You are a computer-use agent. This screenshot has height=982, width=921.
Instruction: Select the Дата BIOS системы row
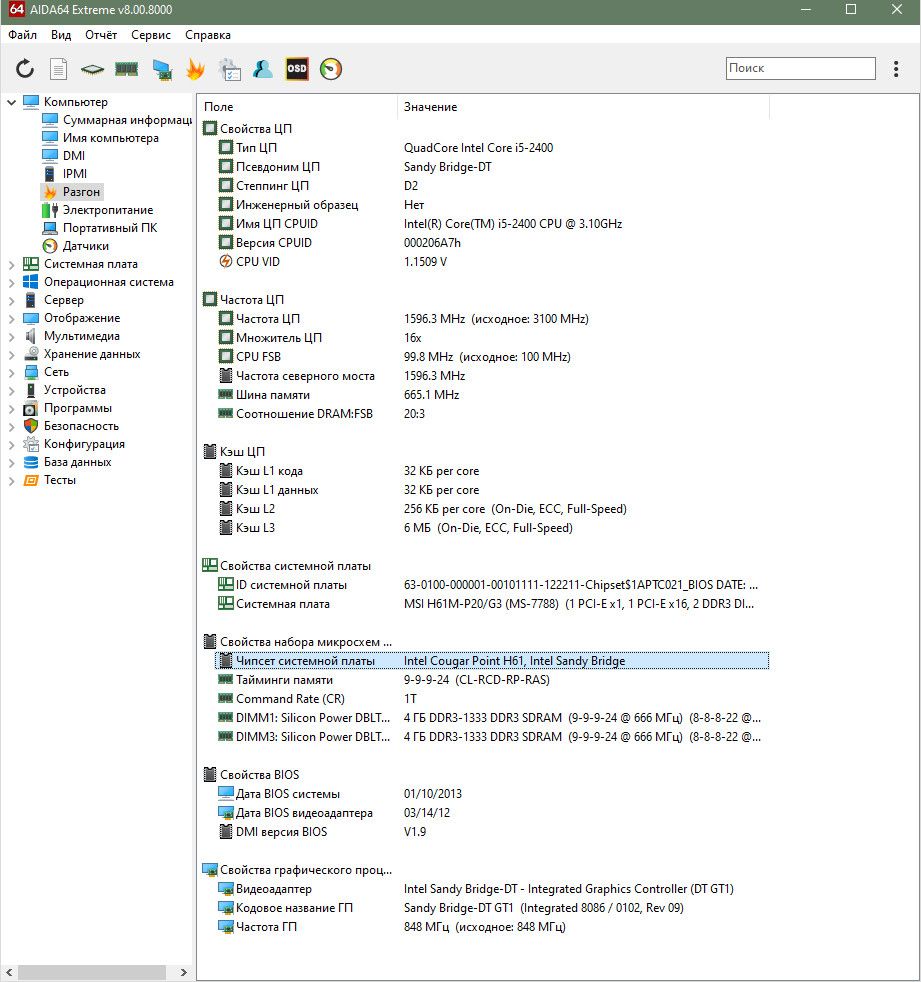coord(492,794)
